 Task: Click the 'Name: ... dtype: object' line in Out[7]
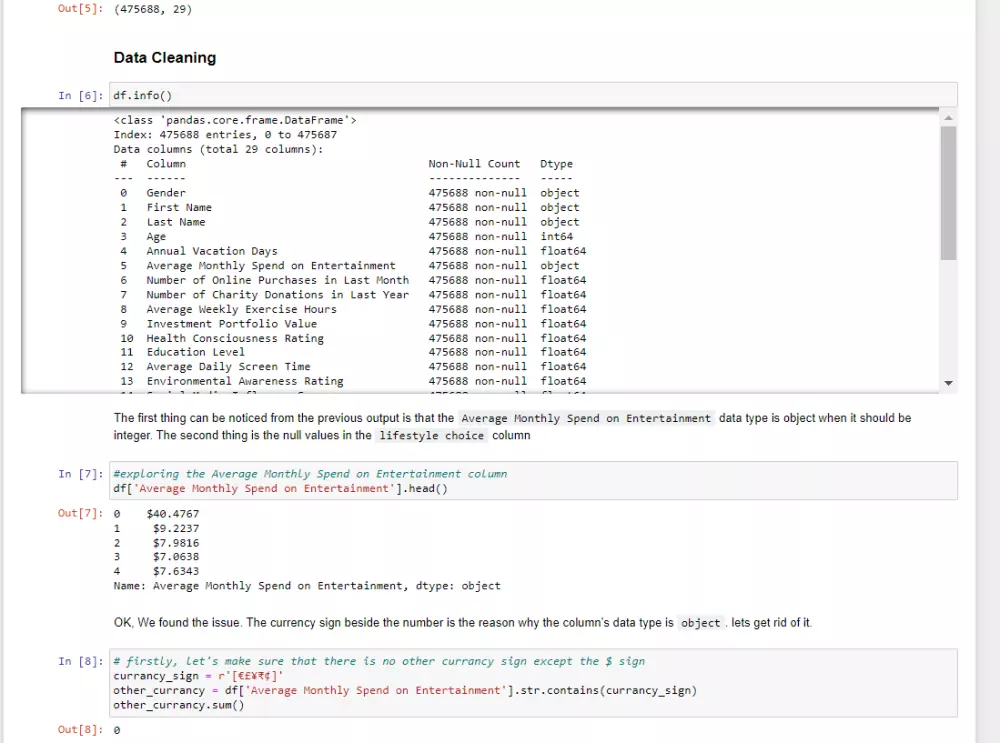click(x=307, y=586)
